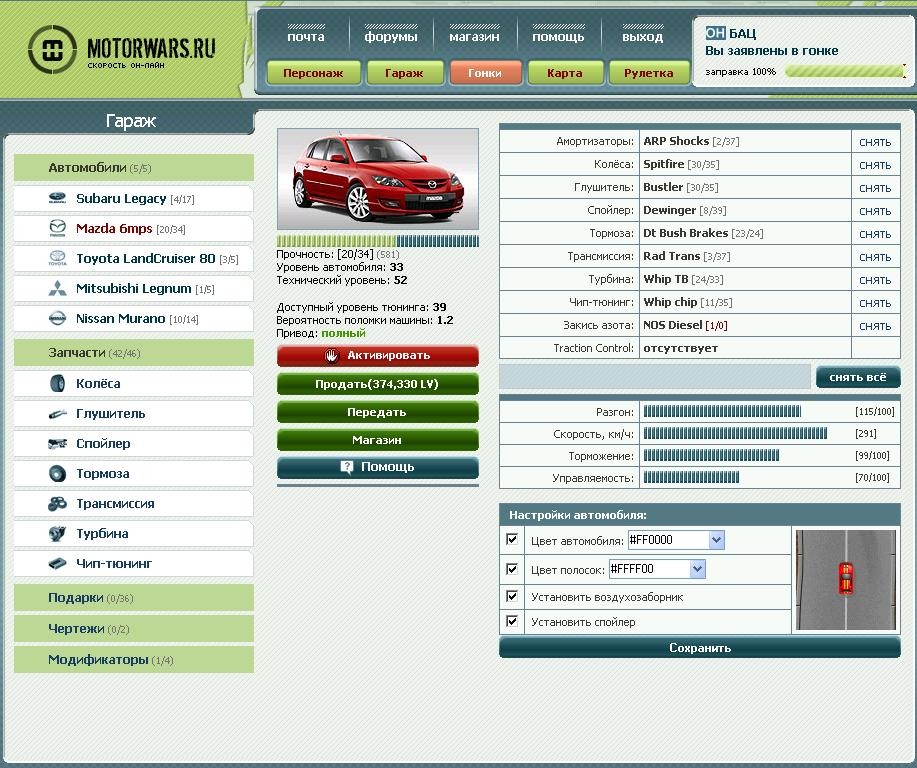This screenshot has width=917, height=768.
Task: Click the tire icon next to Колёса
Action: (57, 383)
